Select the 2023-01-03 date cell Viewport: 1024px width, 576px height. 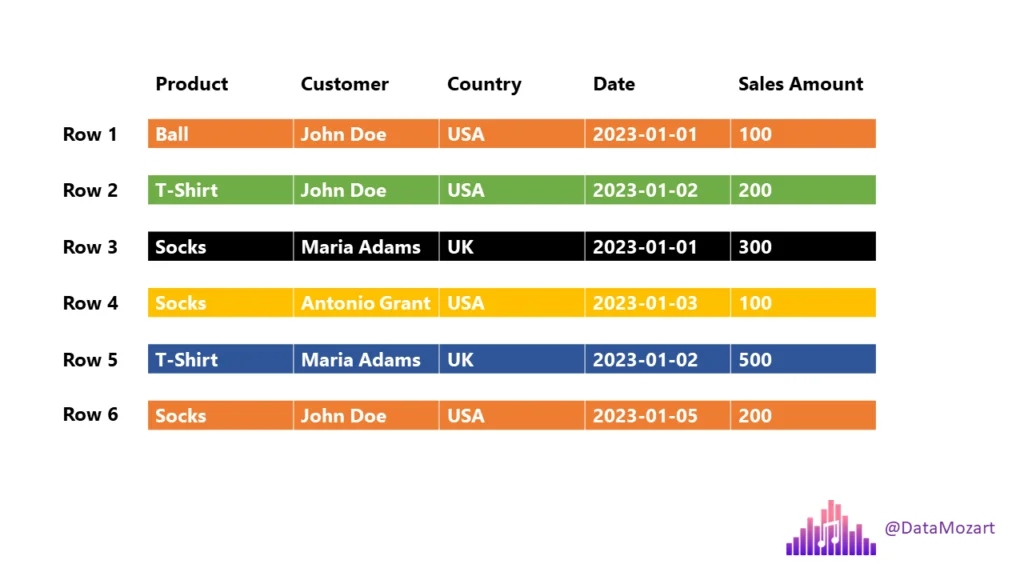pos(657,303)
